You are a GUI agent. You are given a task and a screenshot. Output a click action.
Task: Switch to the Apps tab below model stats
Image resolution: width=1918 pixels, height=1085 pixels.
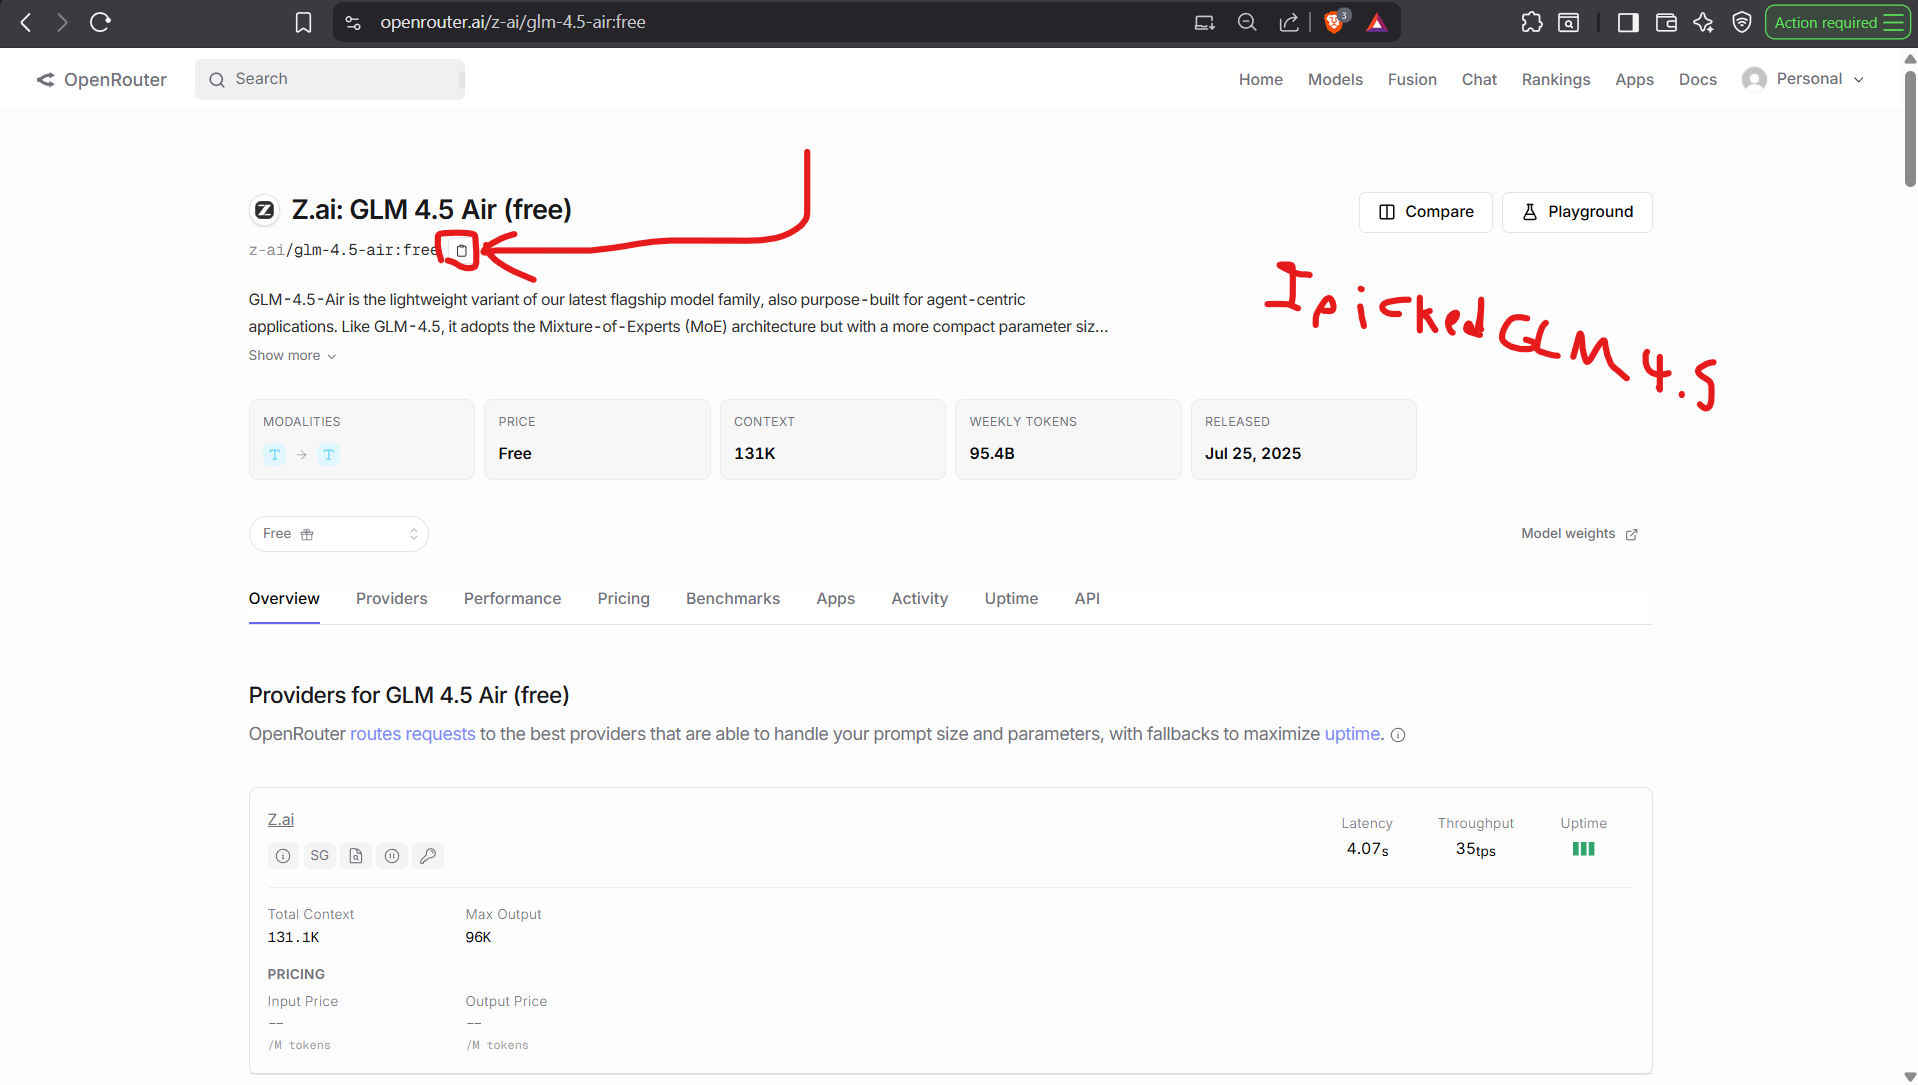[x=836, y=599]
